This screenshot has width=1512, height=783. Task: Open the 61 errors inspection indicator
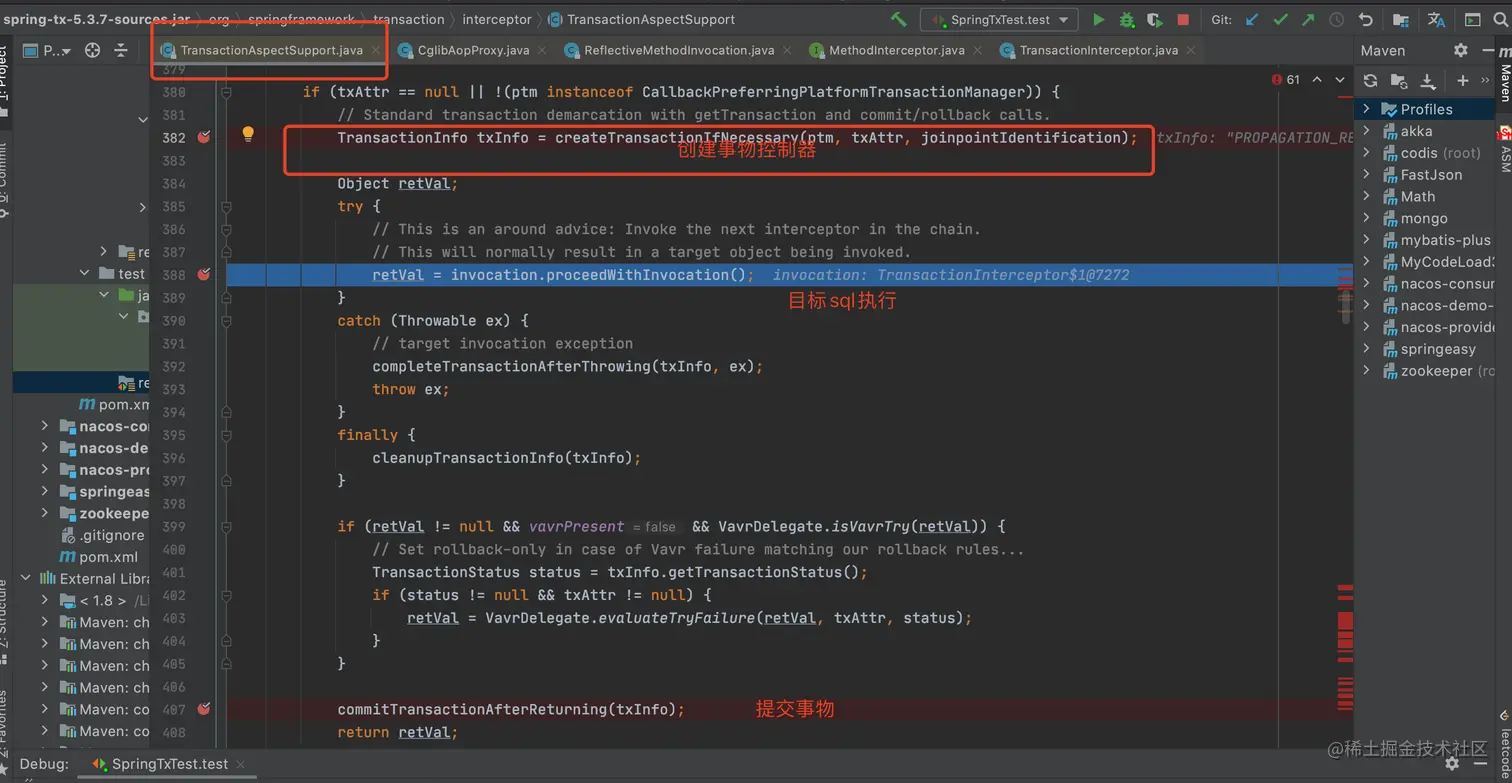pos(1286,80)
